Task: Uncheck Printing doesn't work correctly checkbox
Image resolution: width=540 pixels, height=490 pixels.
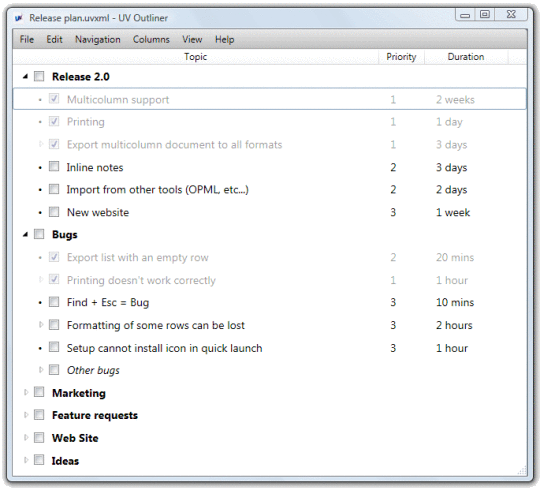Action: [54, 279]
